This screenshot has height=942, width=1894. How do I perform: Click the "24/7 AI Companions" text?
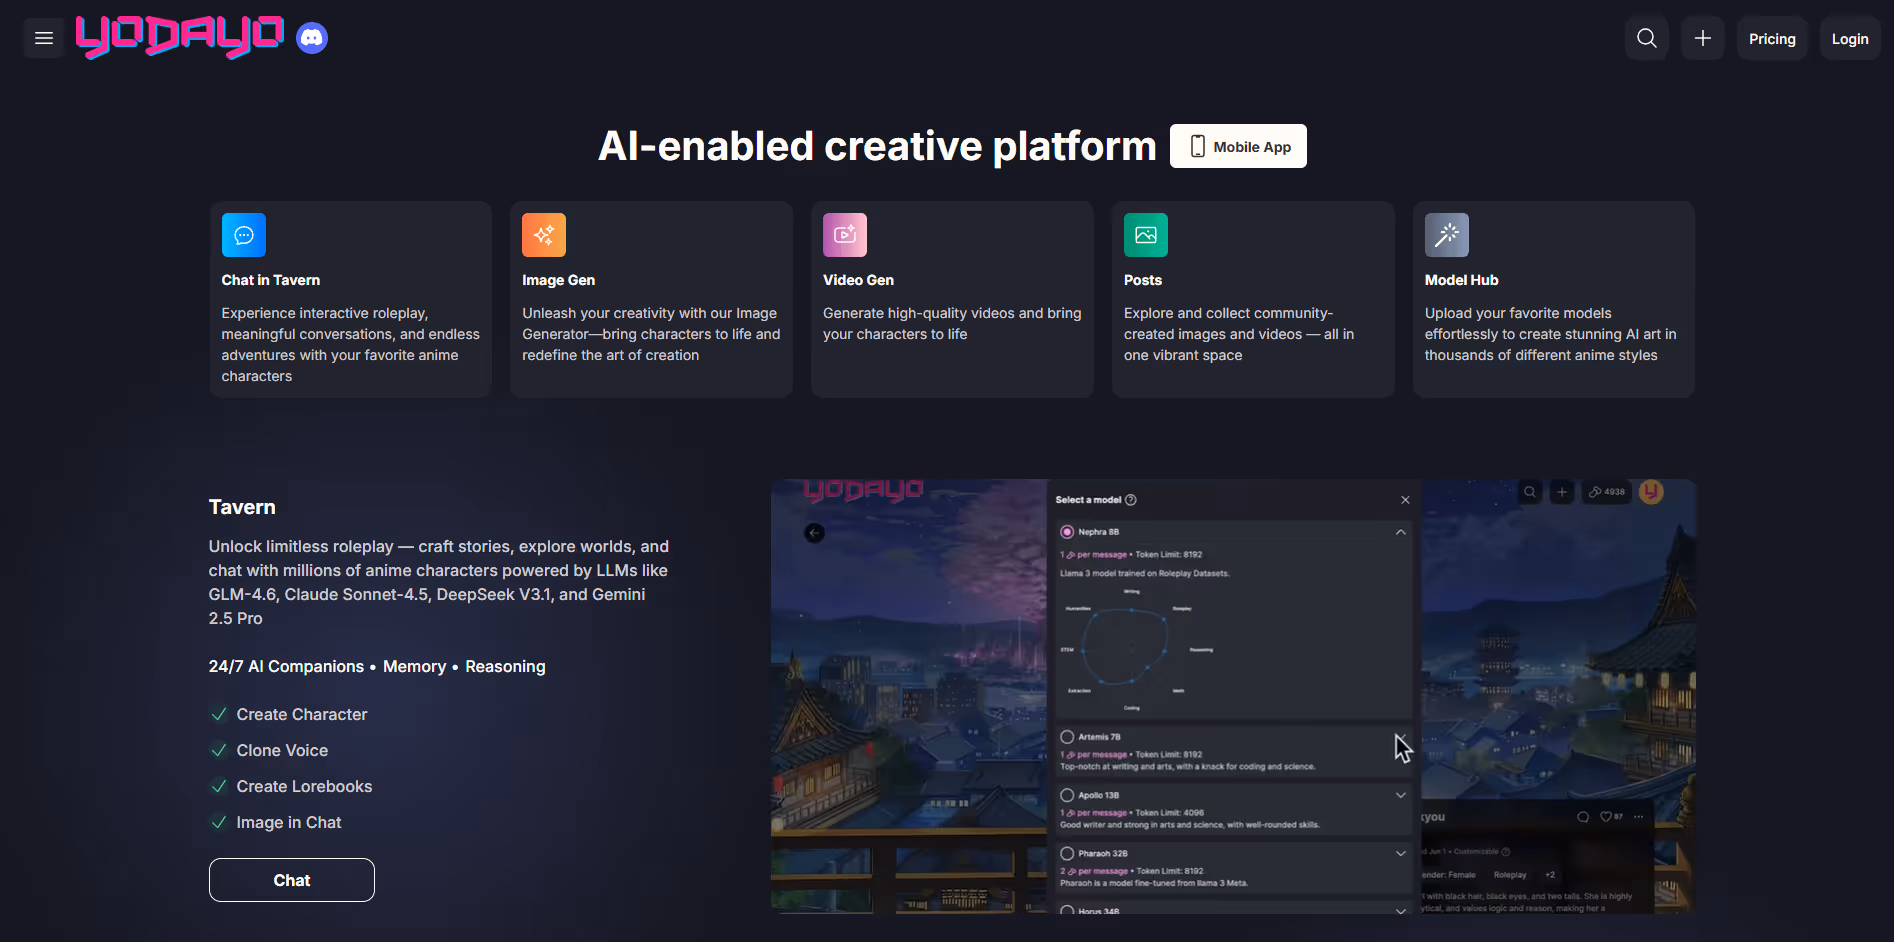pos(286,666)
